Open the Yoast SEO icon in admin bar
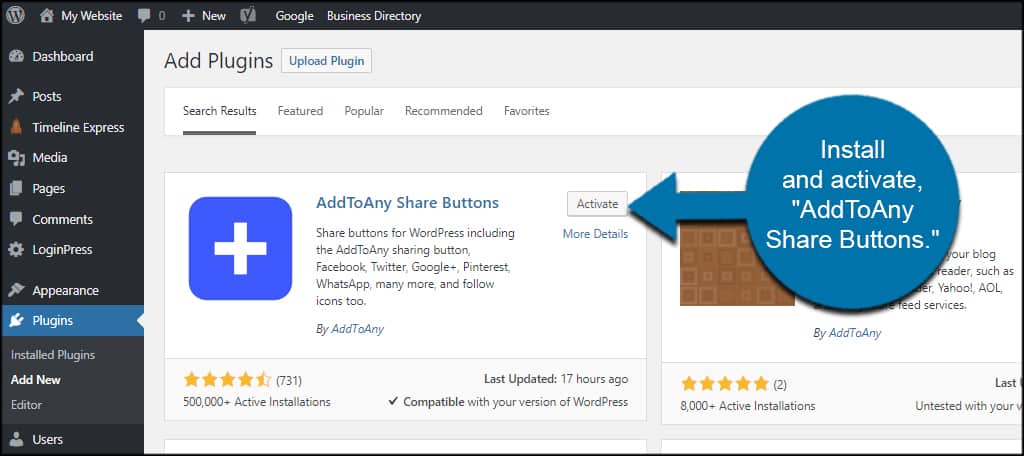The height and width of the screenshot is (456, 1024). 248,15
